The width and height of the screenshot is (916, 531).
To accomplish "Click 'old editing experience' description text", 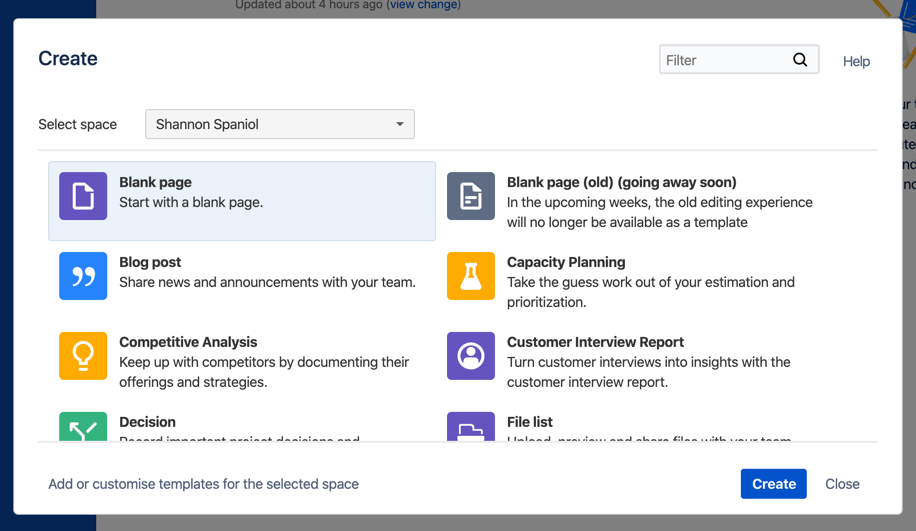I will (660, 212).
